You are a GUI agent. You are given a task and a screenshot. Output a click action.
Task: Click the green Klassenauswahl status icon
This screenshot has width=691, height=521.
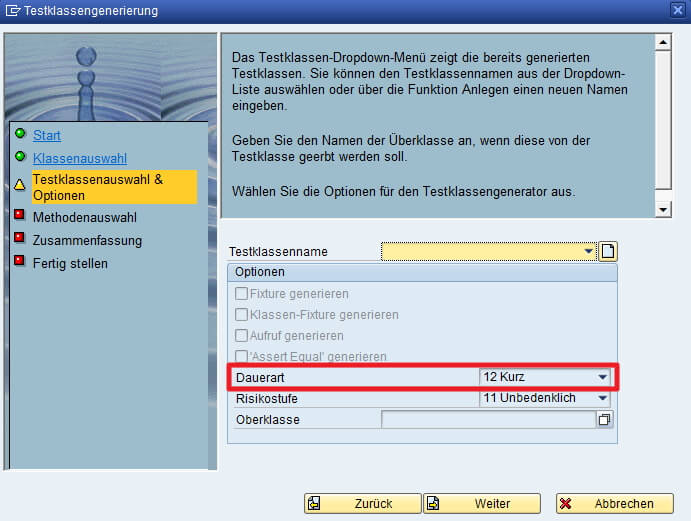click(20, 158)
